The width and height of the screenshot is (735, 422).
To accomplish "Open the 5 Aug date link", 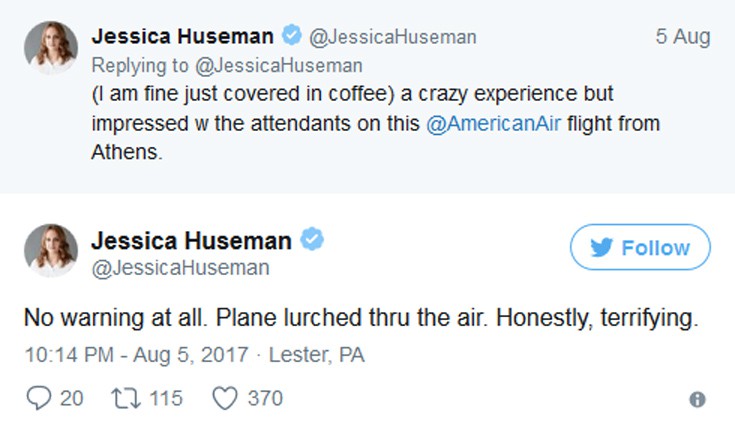I will tap(682, 37).
